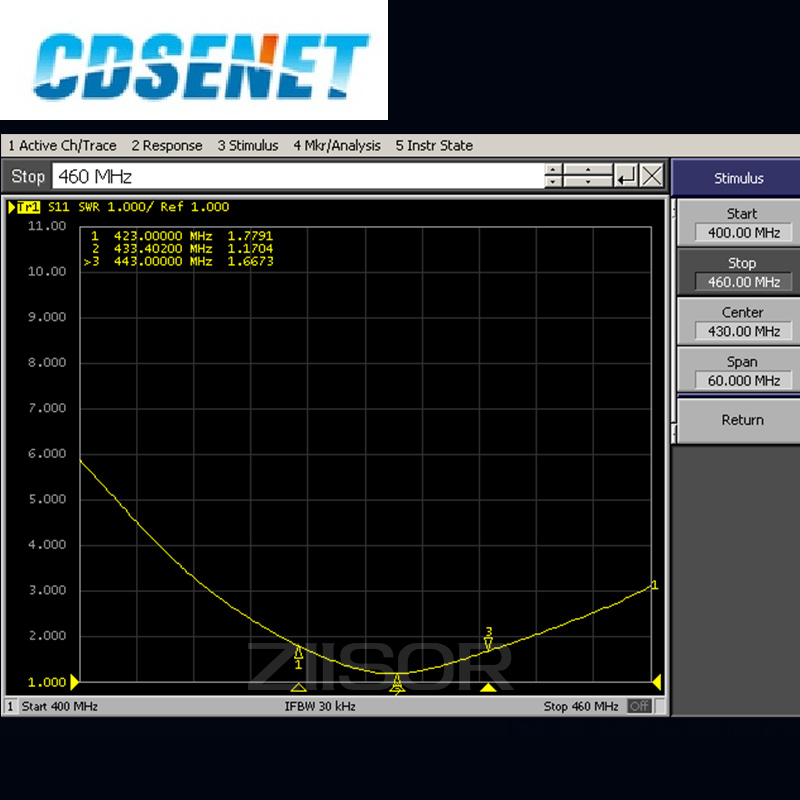
Task: Click the left reference level arrow at 1.000
Action: coord(74,682)
